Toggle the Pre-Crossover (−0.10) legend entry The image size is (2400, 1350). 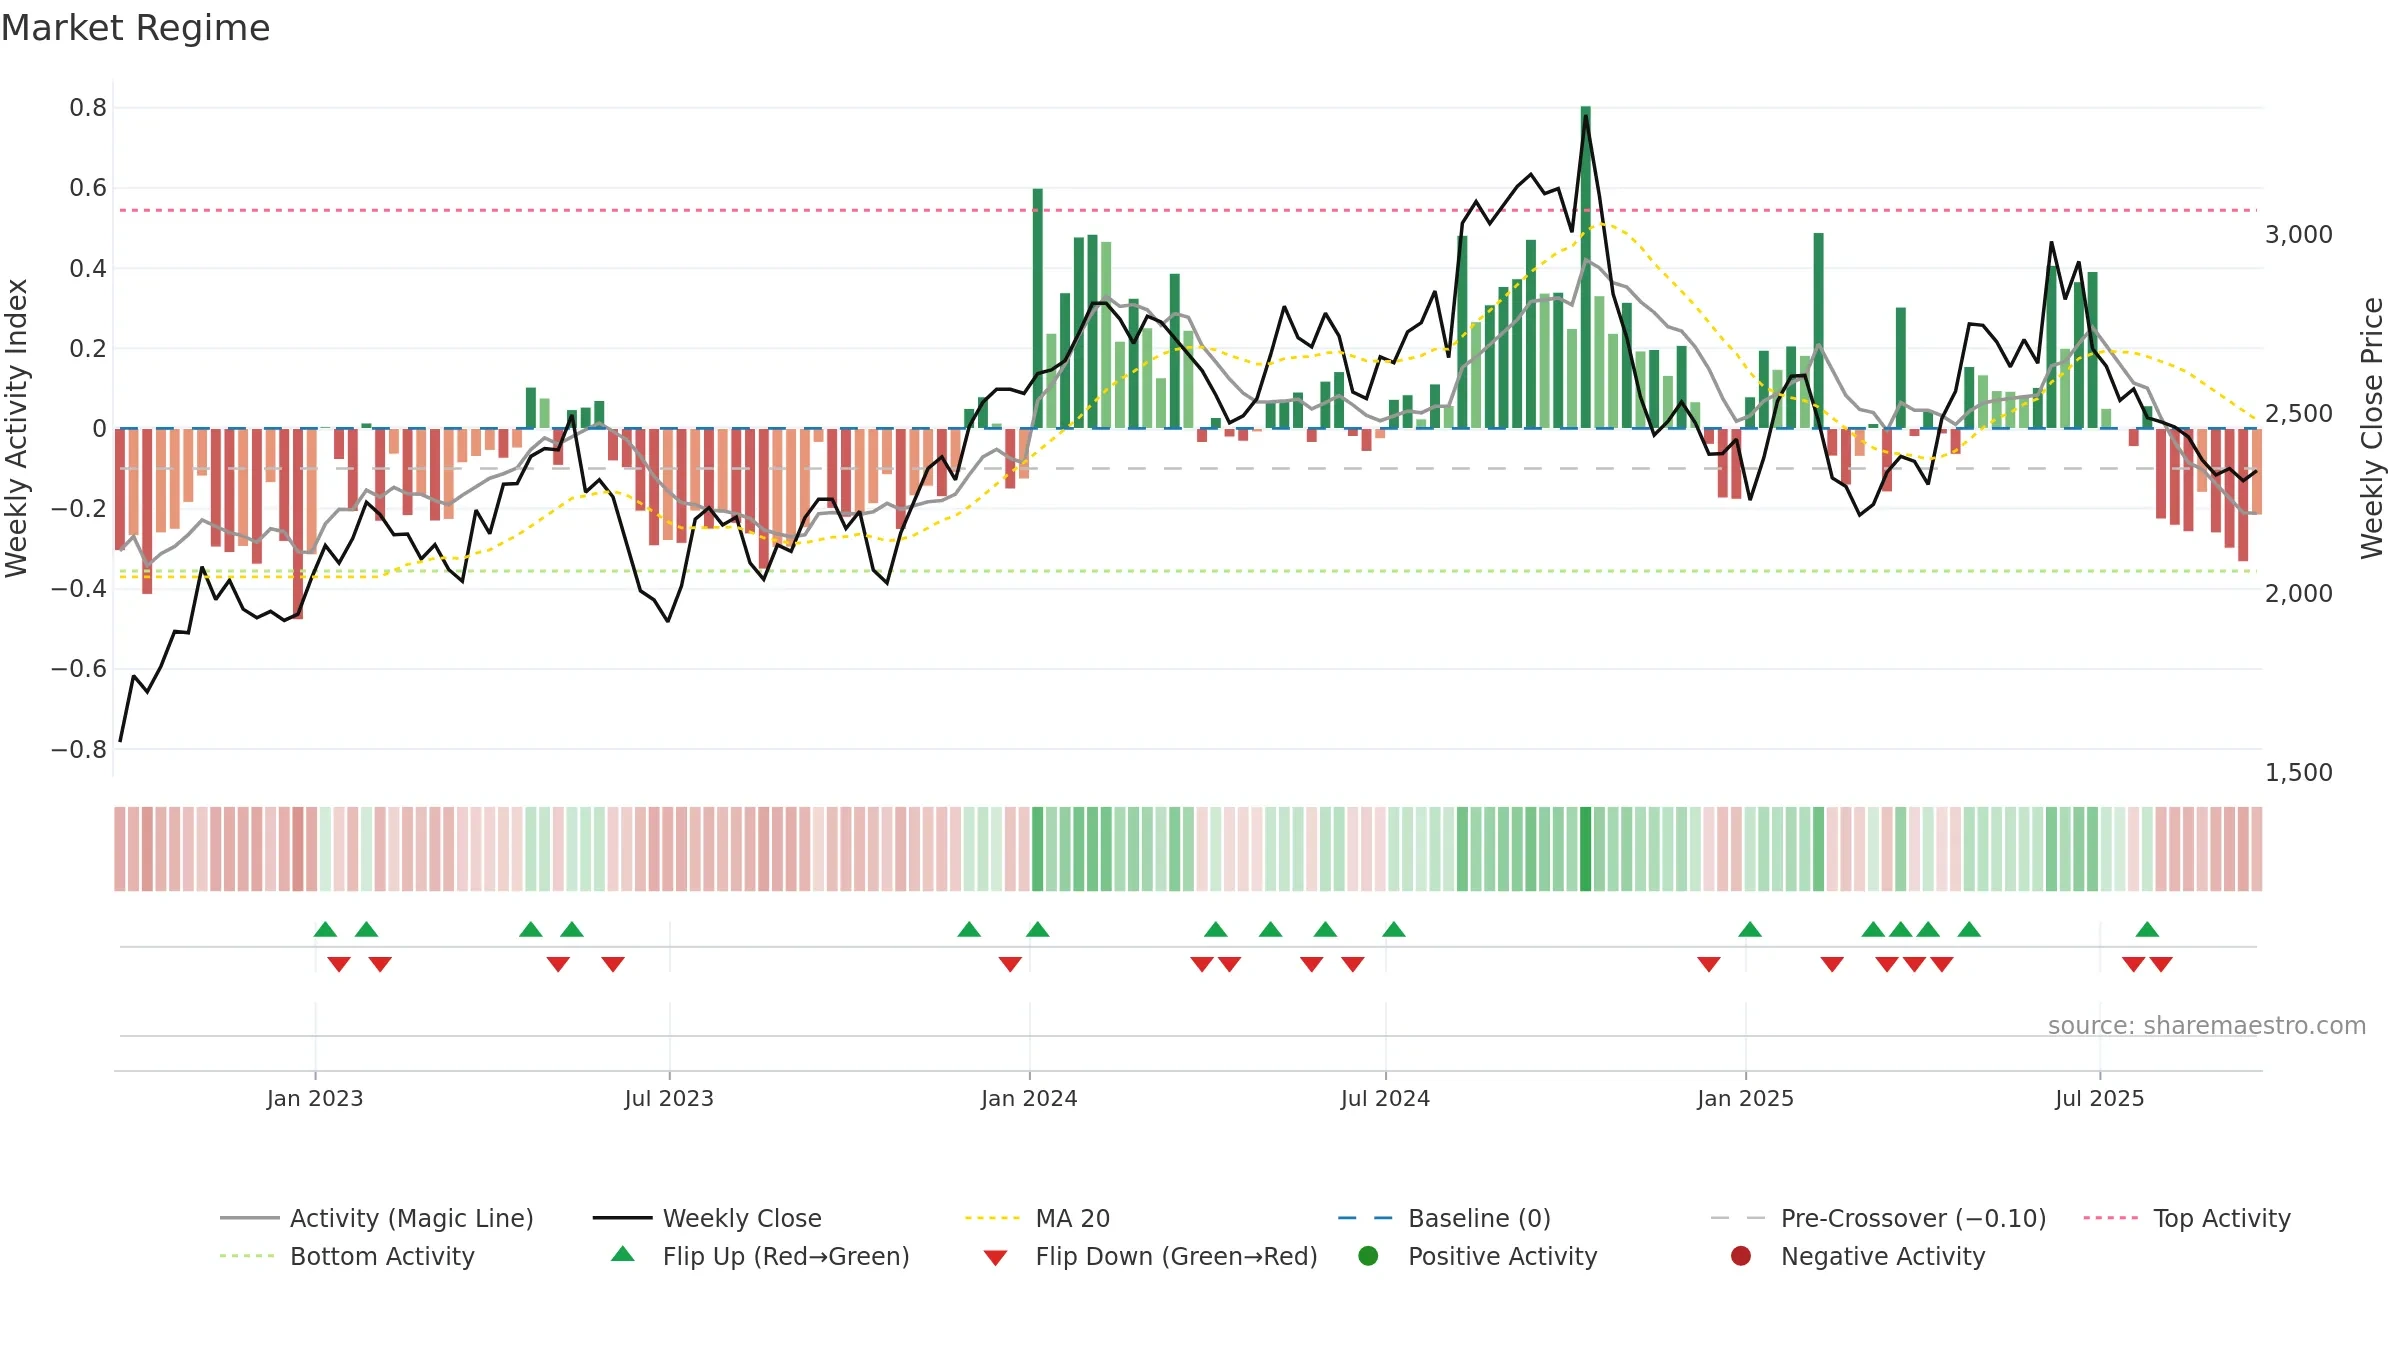click(1878, 1218)
